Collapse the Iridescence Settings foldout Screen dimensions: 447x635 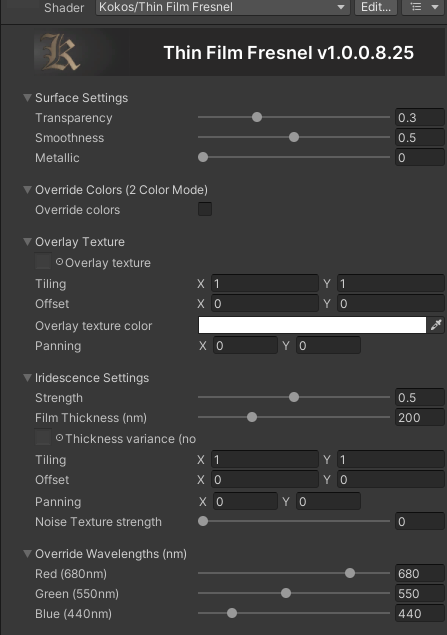[28, 377]
